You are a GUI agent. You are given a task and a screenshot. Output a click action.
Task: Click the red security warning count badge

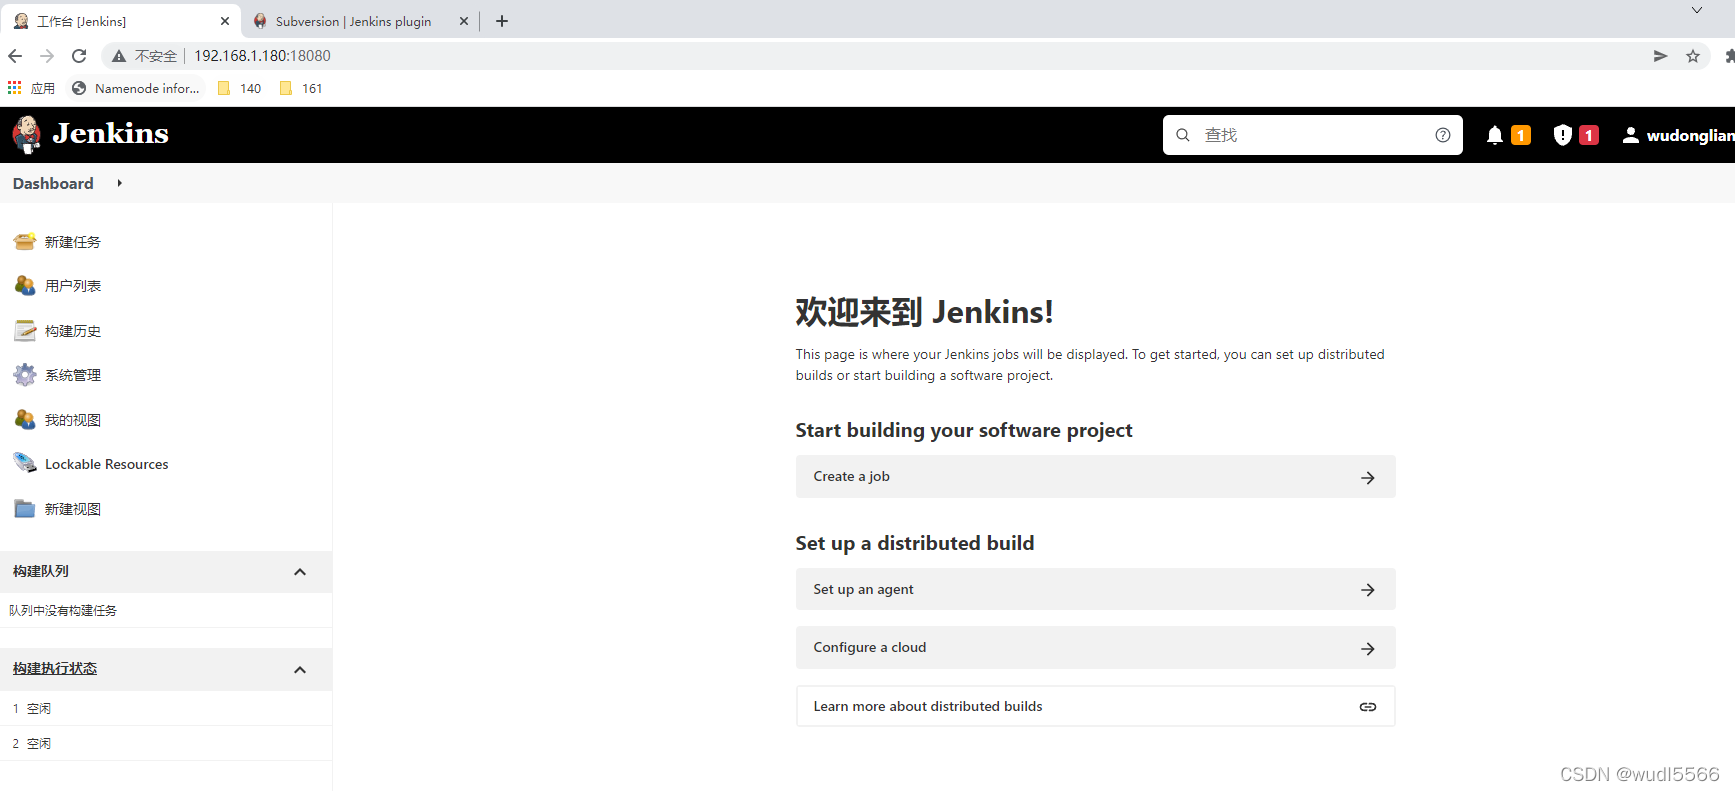(x=1588, y=135)
